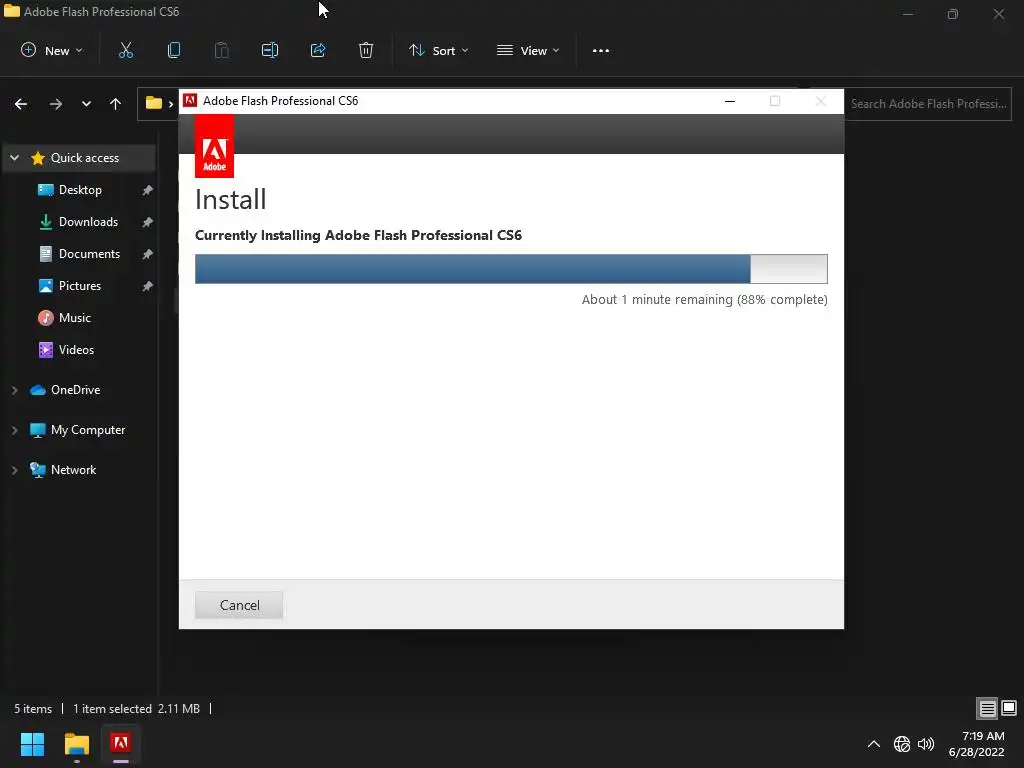Select OneDrive in the sidebar
This screenshot has height=768, width=1024.
click(75, 390)
